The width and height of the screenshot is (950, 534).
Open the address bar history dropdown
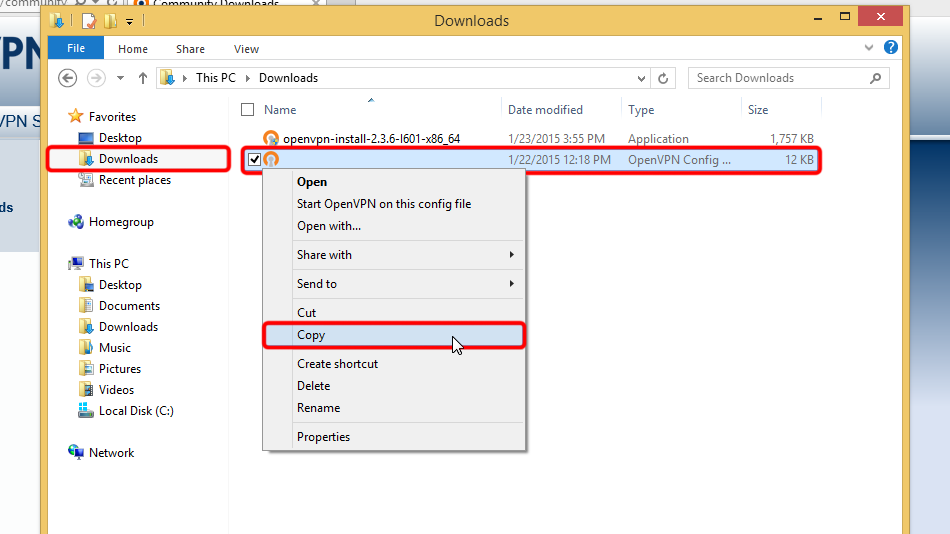click(641, 78)
